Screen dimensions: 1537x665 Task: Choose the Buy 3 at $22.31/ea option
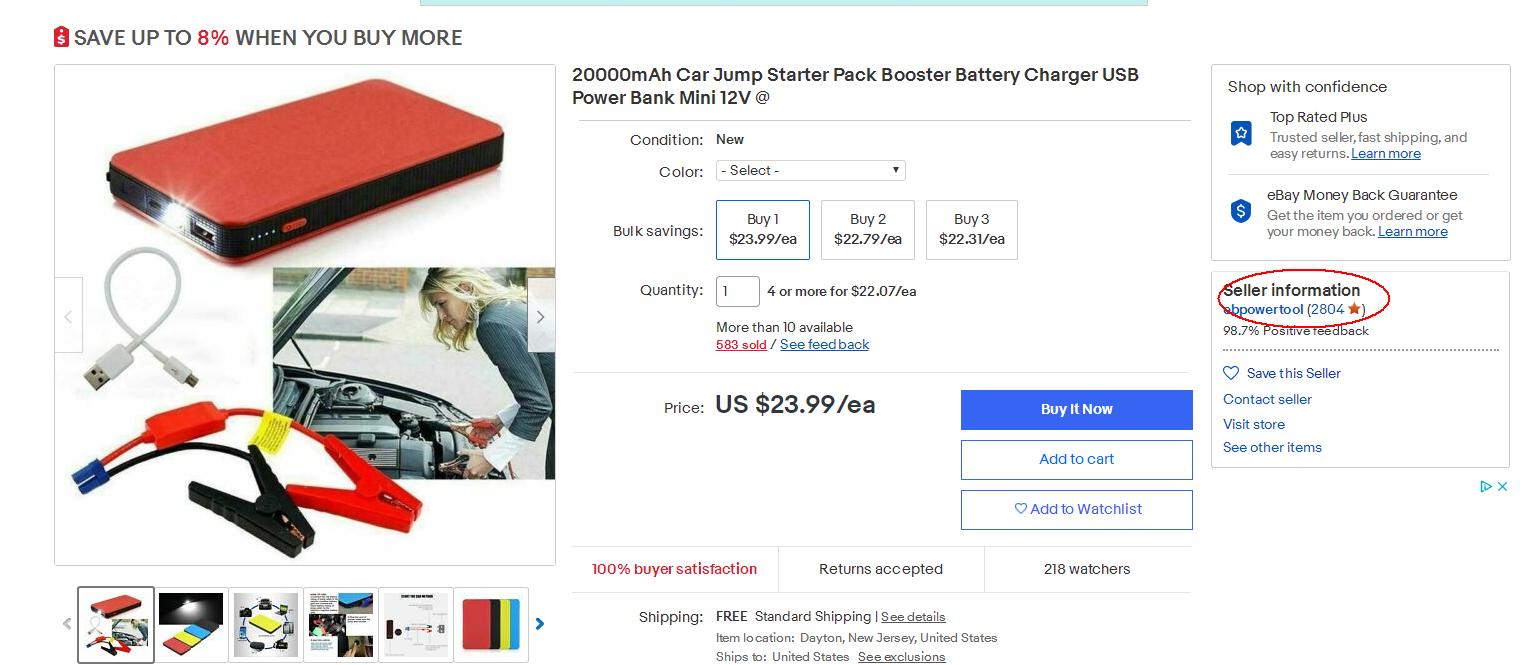tap(971, 229)
